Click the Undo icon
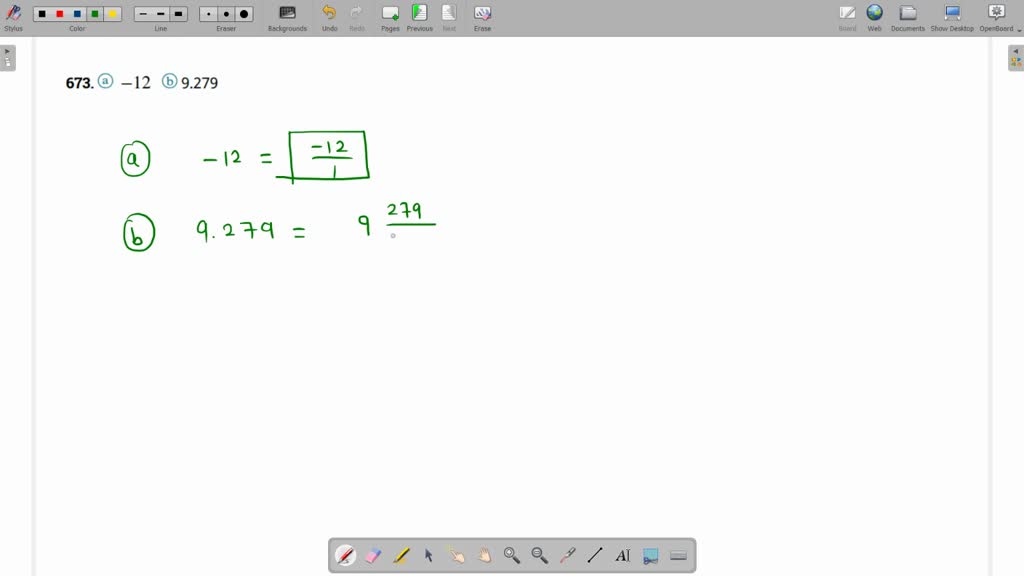The height and width of the screenshot is (576, 1024). click(x=329, y=13)
